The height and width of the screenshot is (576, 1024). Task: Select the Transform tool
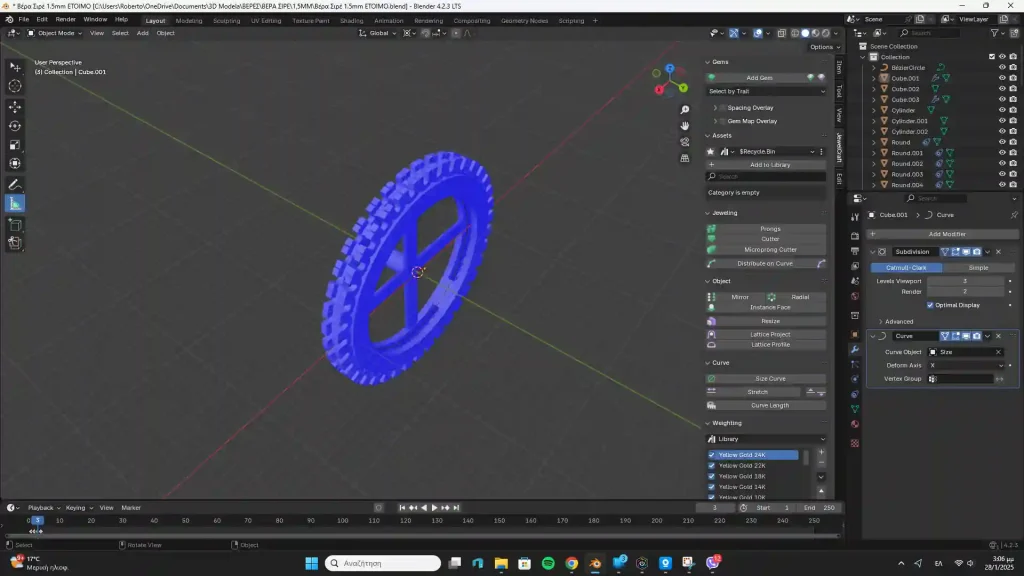coord(15,164)
